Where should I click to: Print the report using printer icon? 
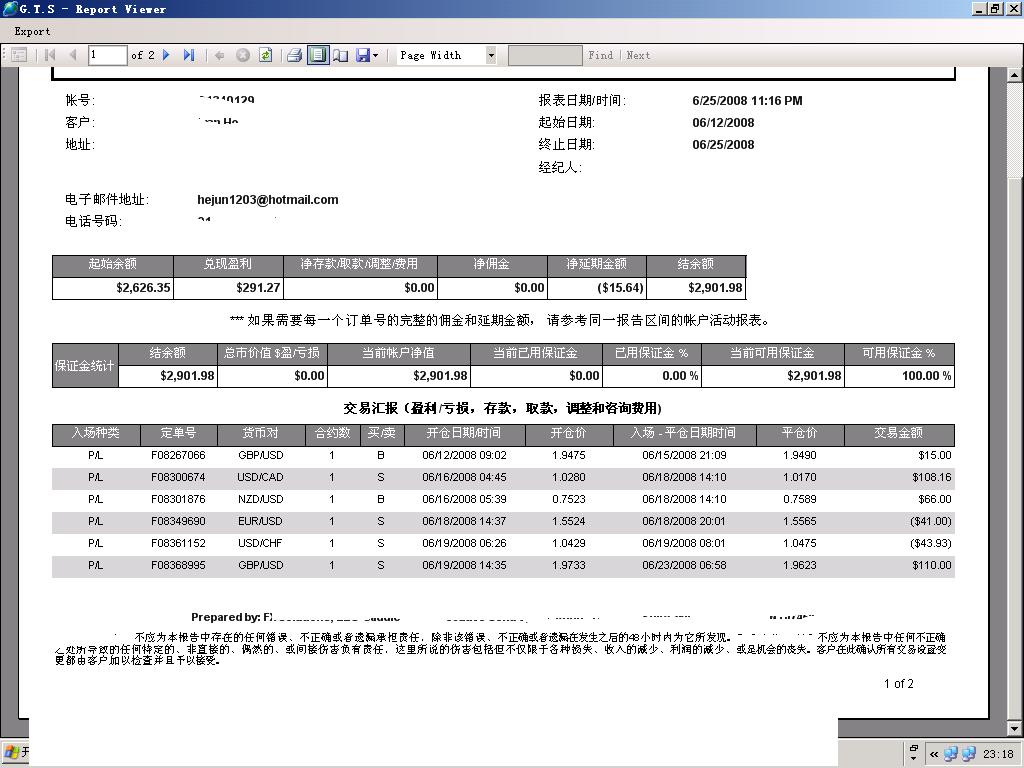[x=294, y=56]
